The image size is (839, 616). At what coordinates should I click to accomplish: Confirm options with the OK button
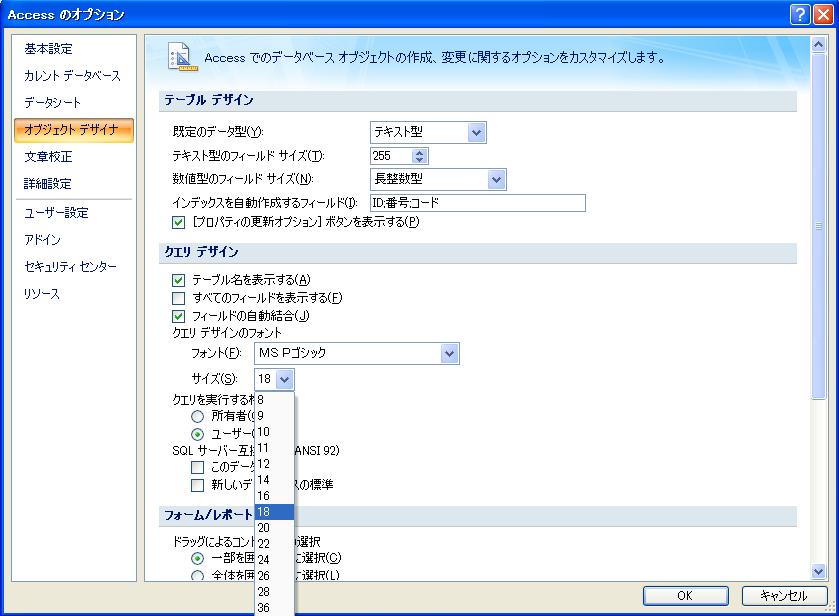click(x=685, y=596)
